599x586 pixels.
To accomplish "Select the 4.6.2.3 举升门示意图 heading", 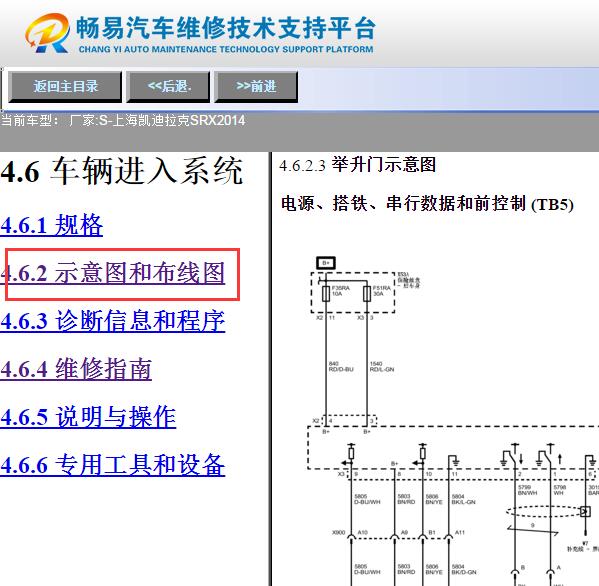I will pyautogui.click(x=358, y=165).
